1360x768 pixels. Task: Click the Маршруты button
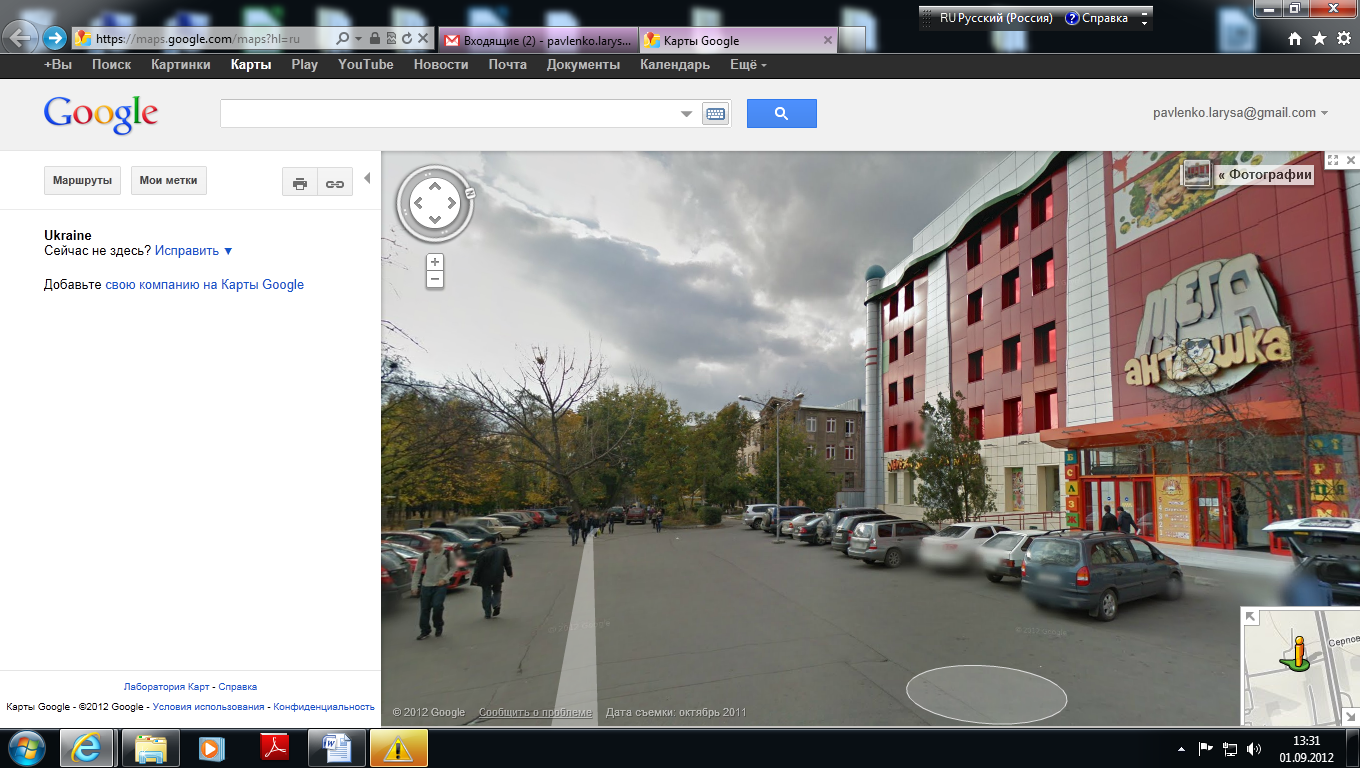82,181
